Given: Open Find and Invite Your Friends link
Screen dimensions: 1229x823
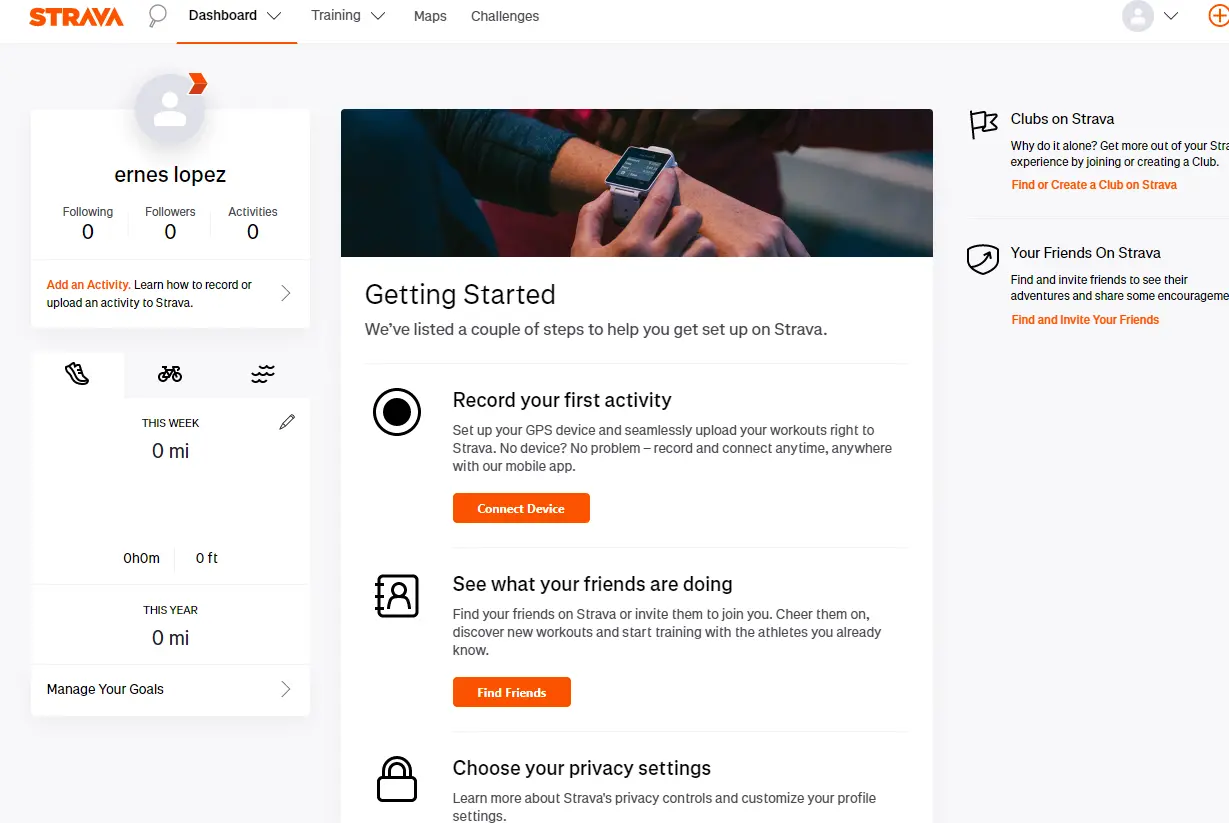Looking at the screenshot, I should click(1085, 320).
